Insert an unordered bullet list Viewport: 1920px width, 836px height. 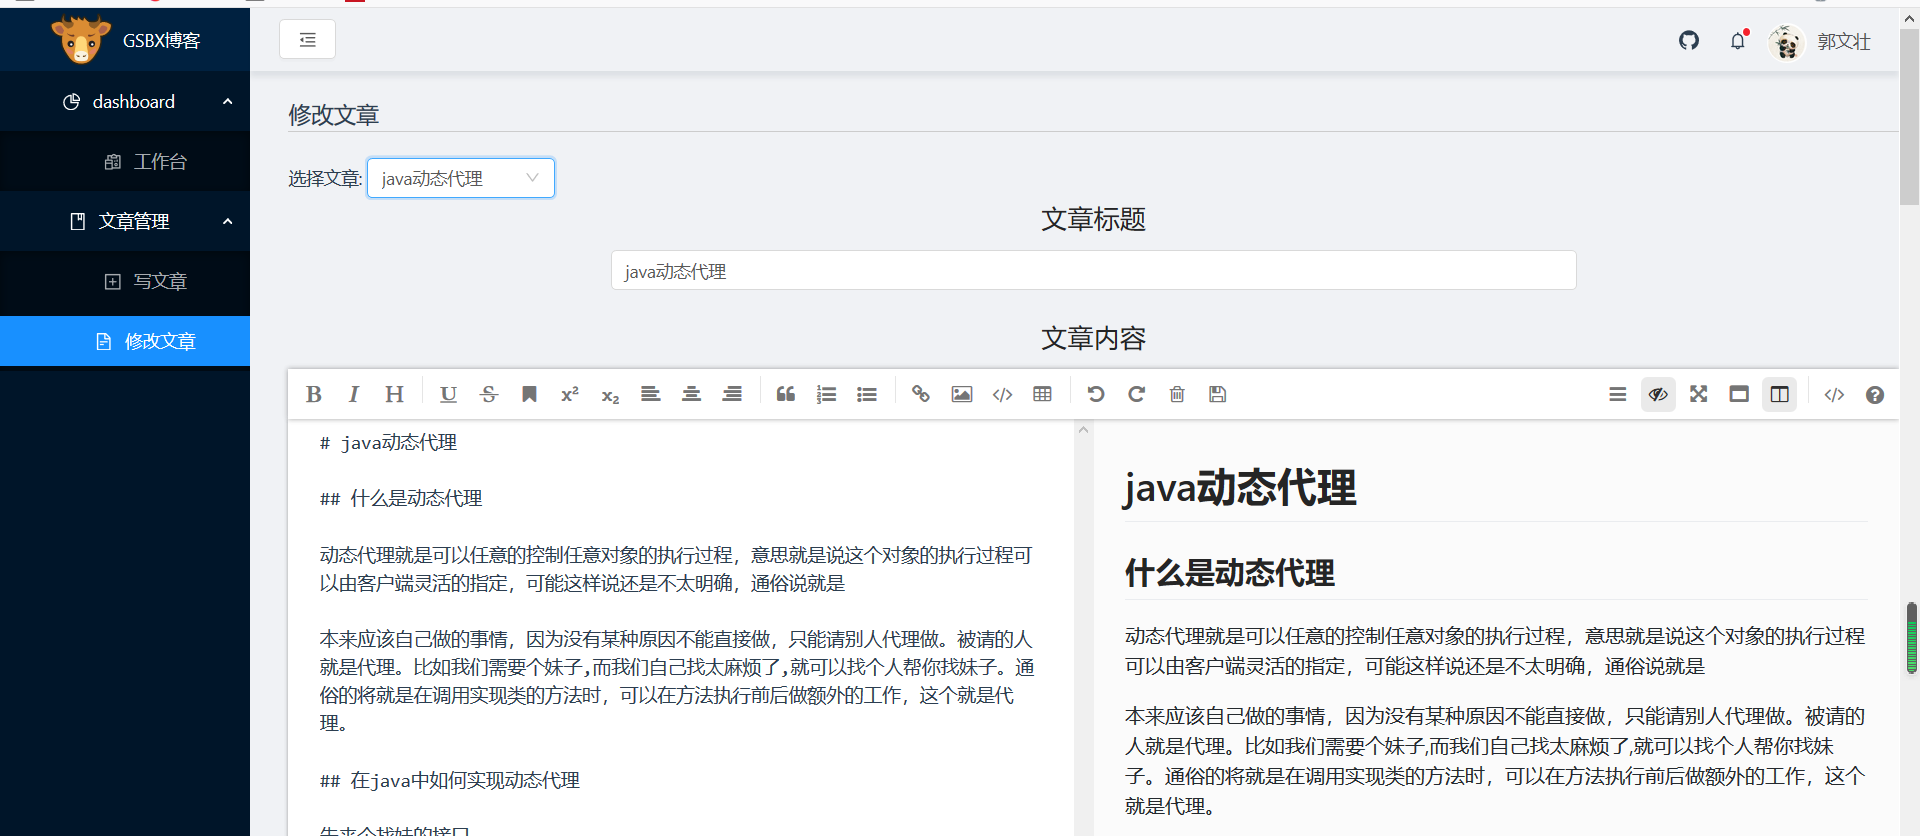pos(867,394)
